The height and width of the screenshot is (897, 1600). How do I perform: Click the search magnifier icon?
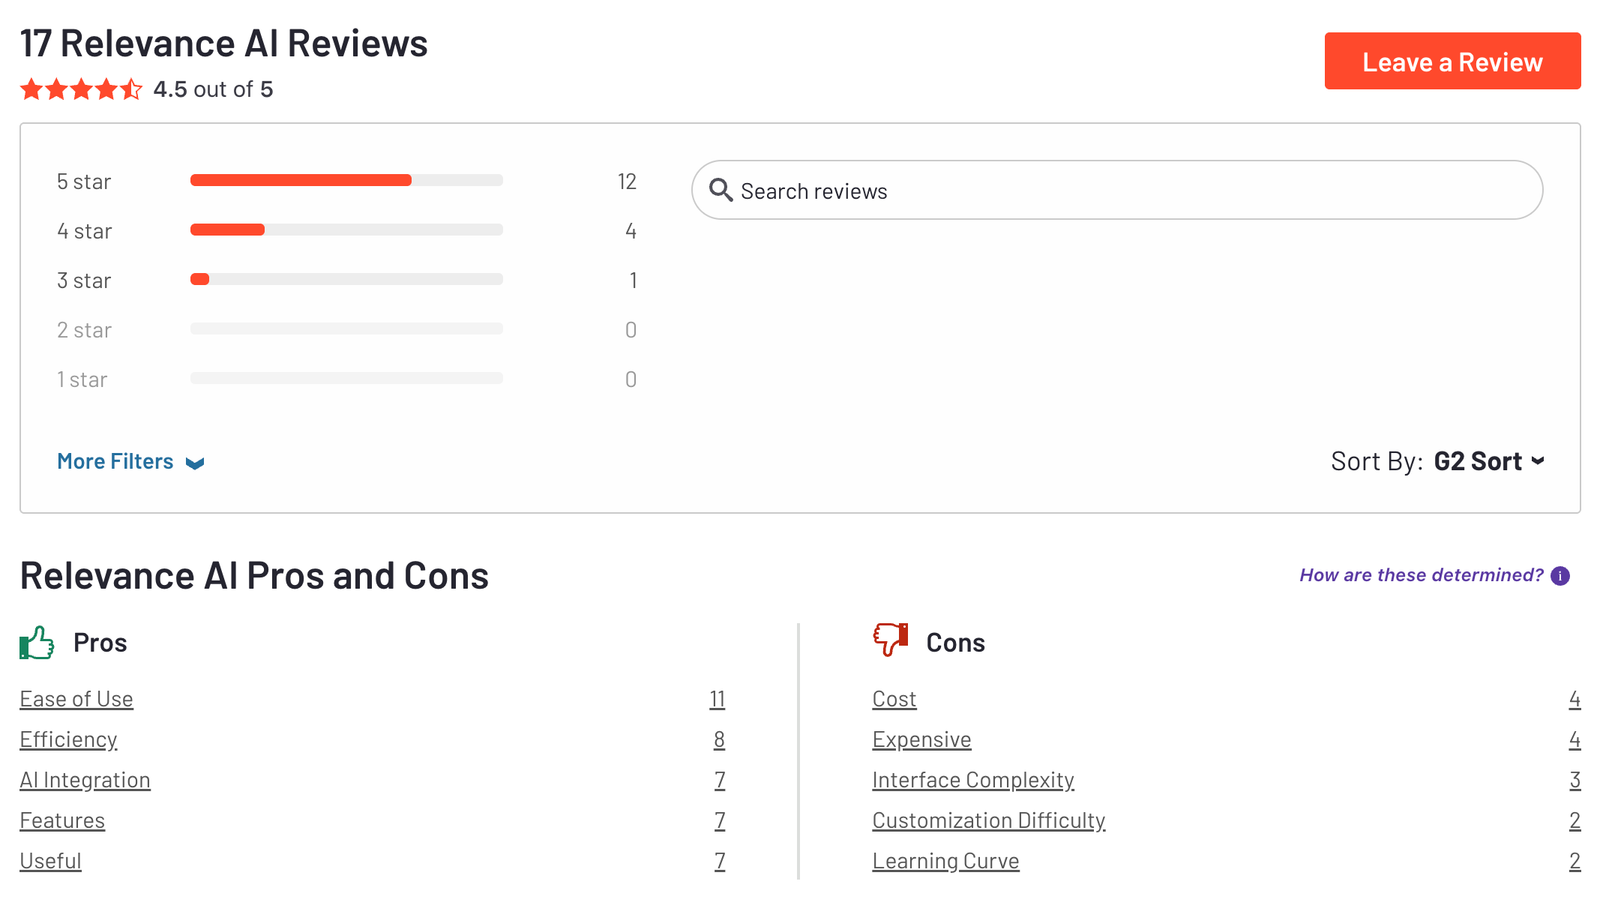click(x=720, y=190)
